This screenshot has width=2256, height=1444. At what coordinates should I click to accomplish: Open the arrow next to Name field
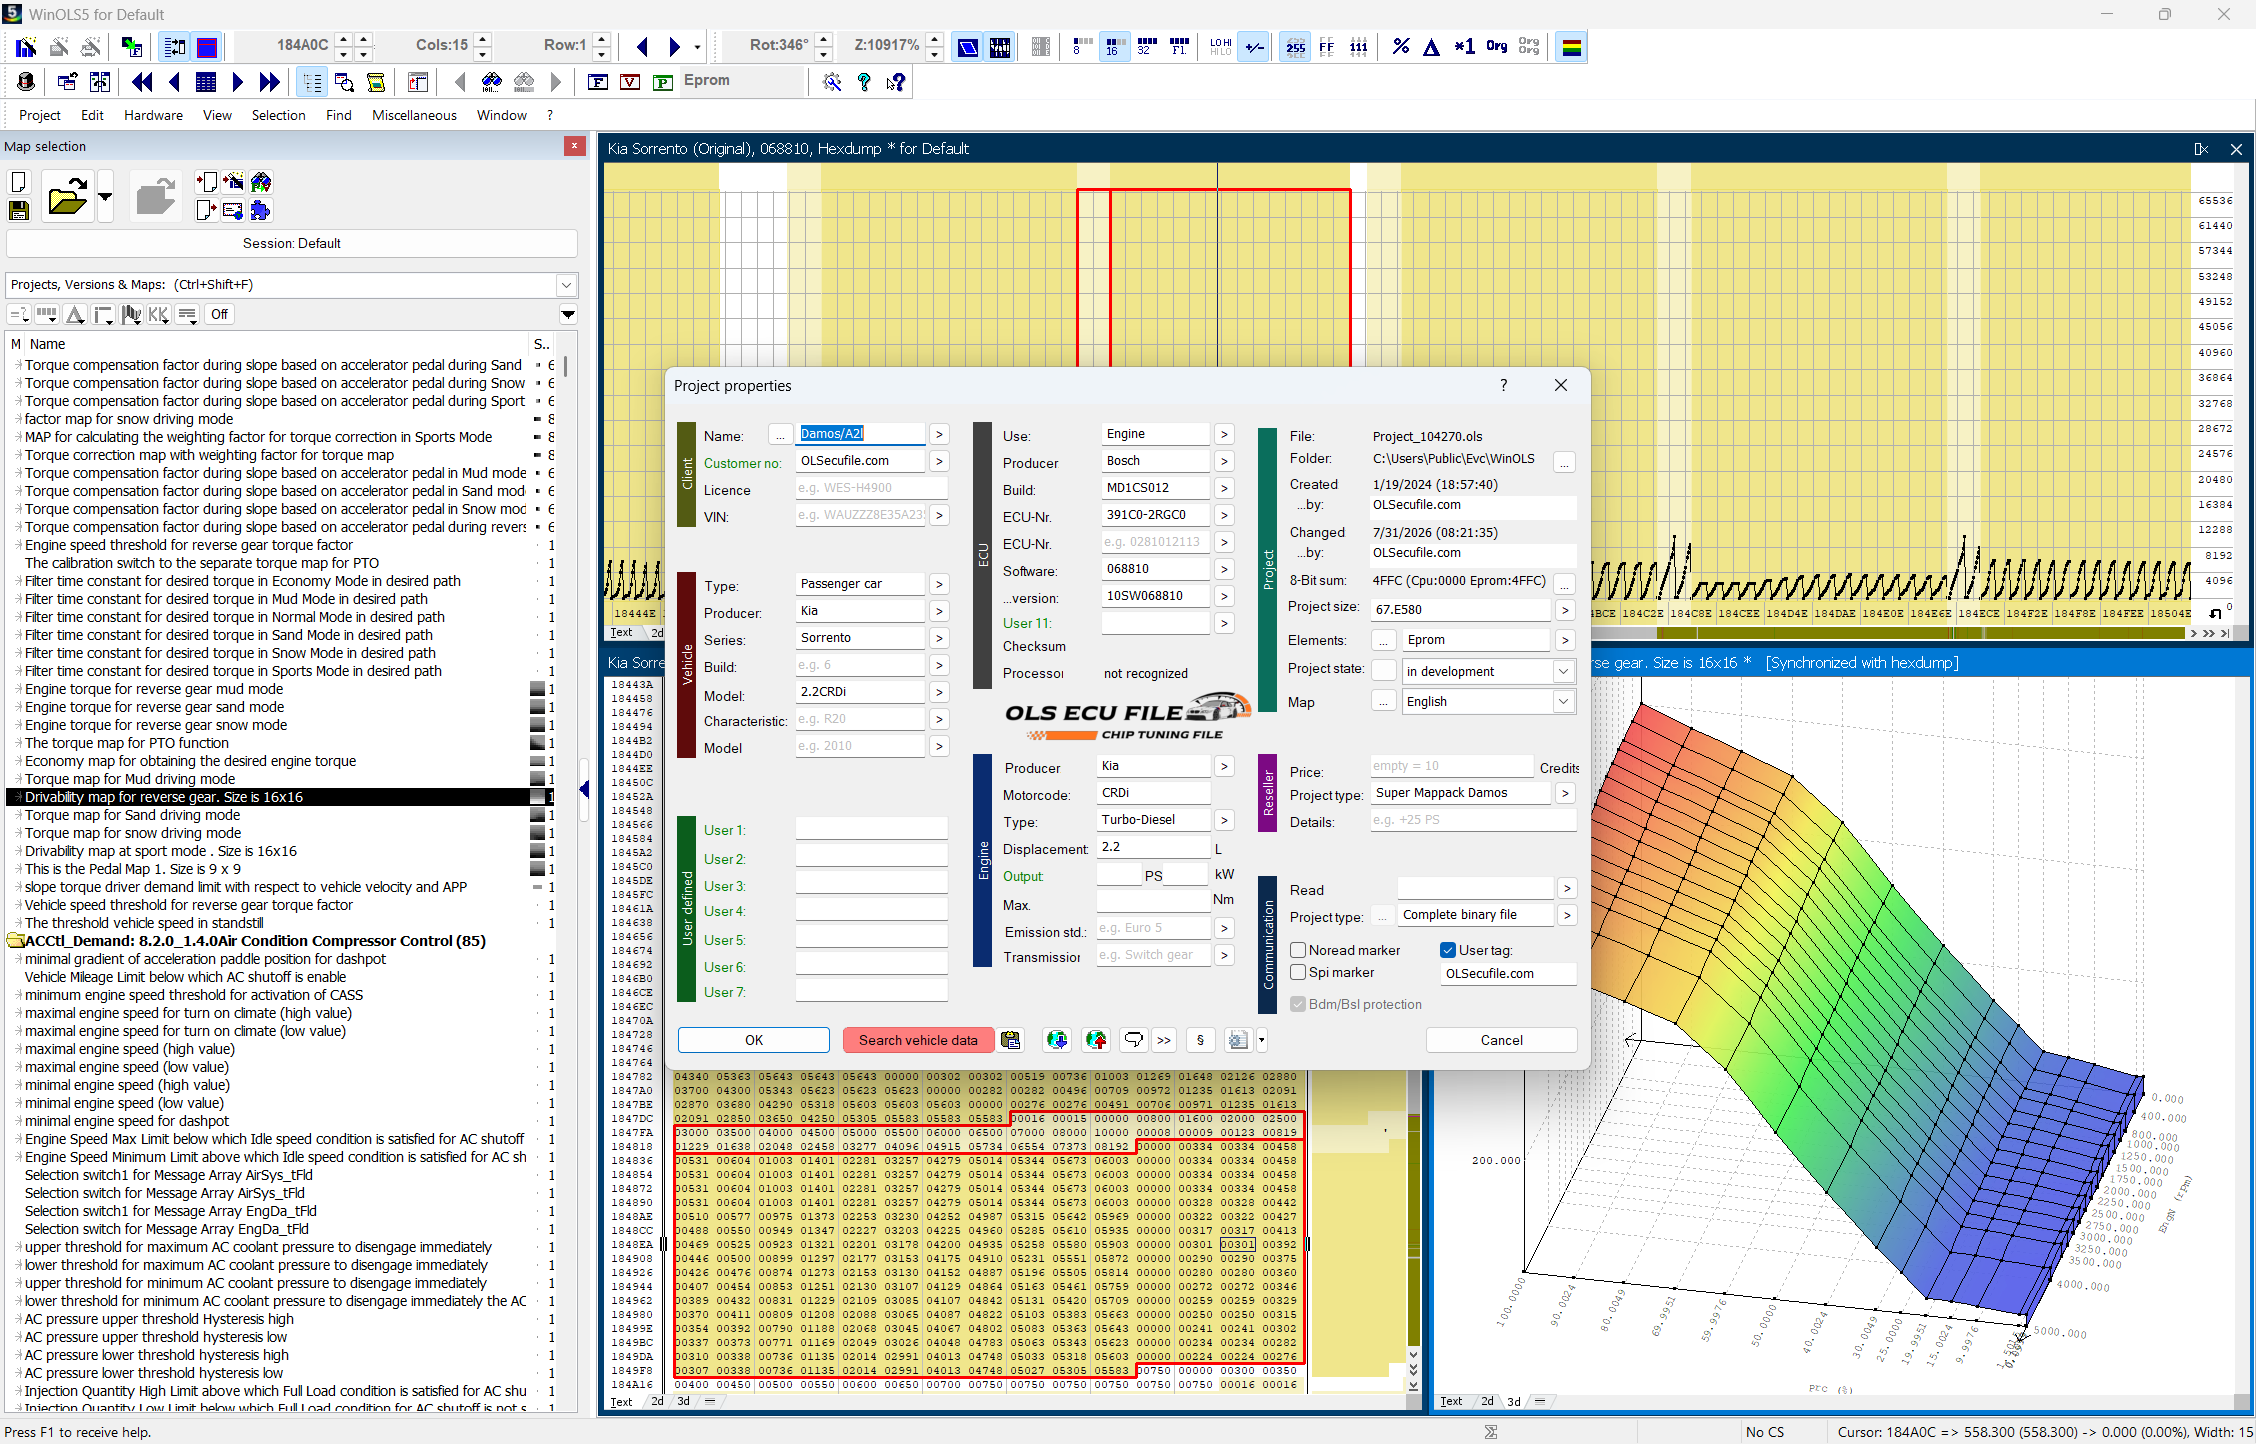click(x=938, y=434)
